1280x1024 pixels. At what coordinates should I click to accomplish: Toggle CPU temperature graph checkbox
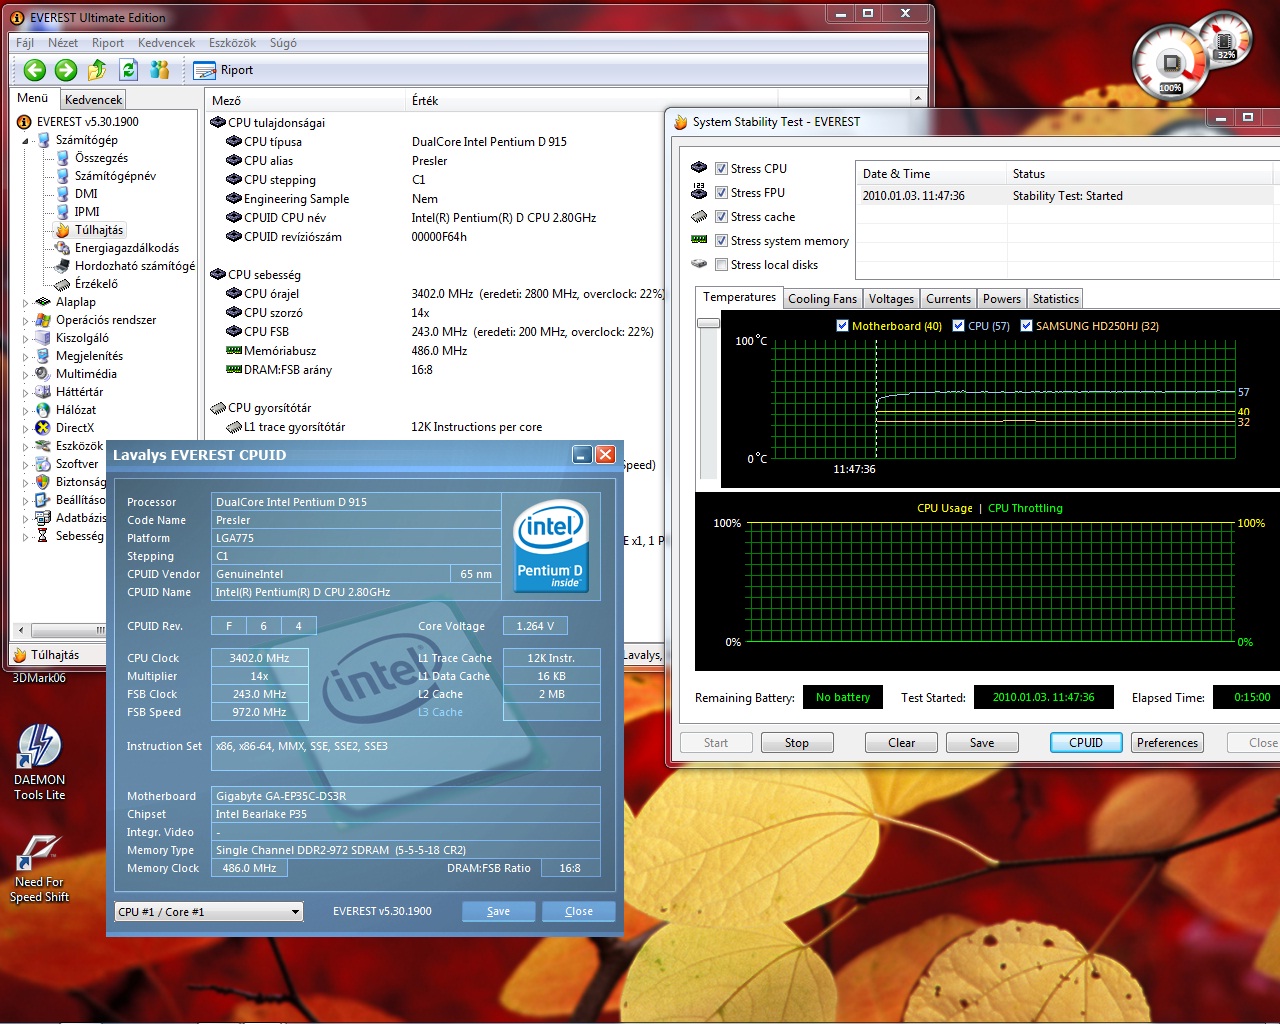tap(958, 325)
